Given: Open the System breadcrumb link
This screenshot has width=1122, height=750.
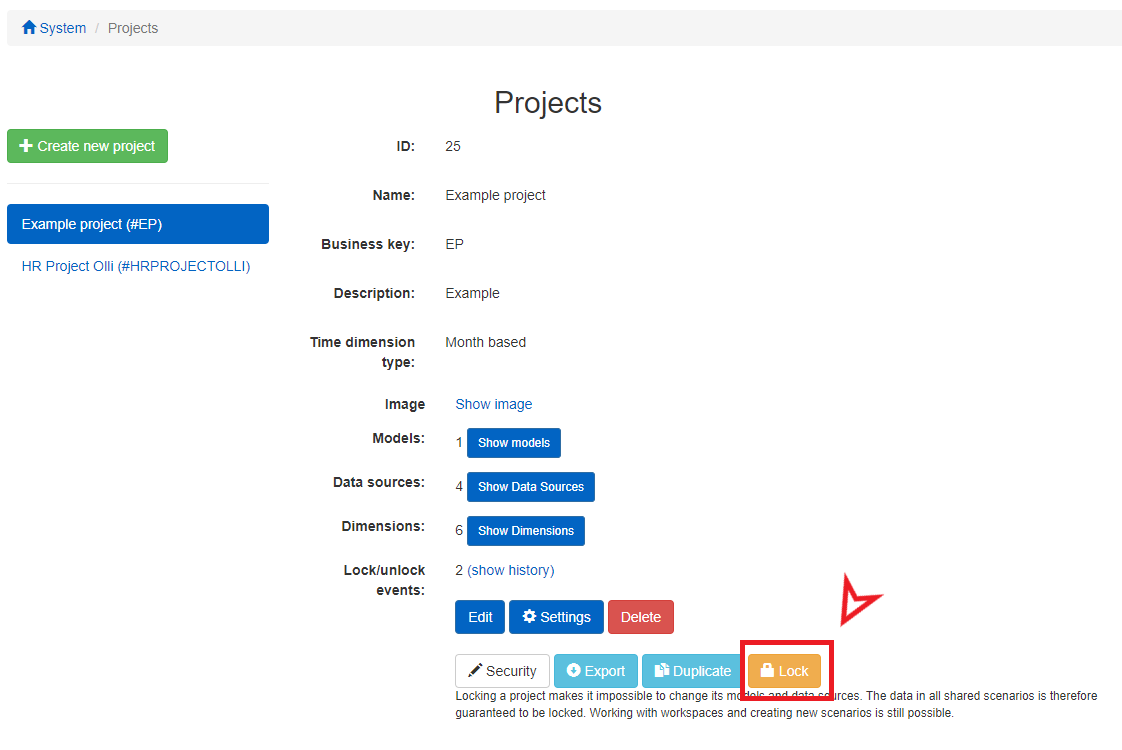Looking at the screenshot, I should point(60,27).
